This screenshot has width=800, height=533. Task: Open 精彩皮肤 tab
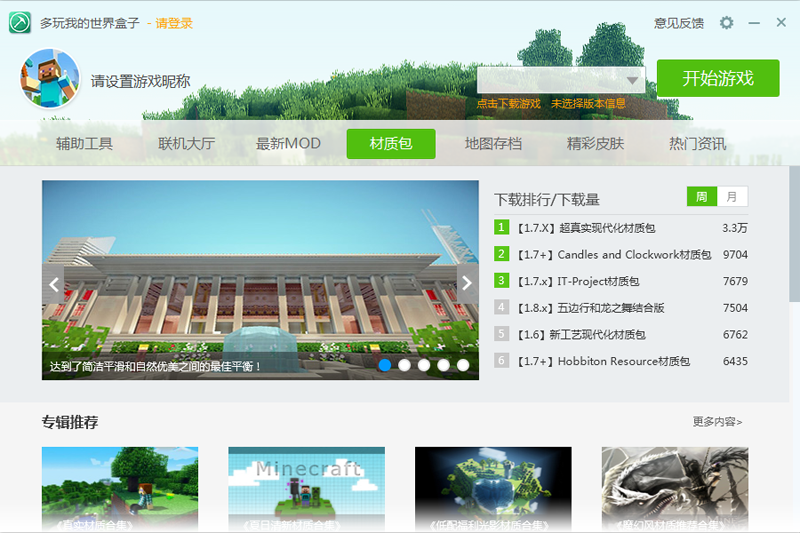[595, 143]
